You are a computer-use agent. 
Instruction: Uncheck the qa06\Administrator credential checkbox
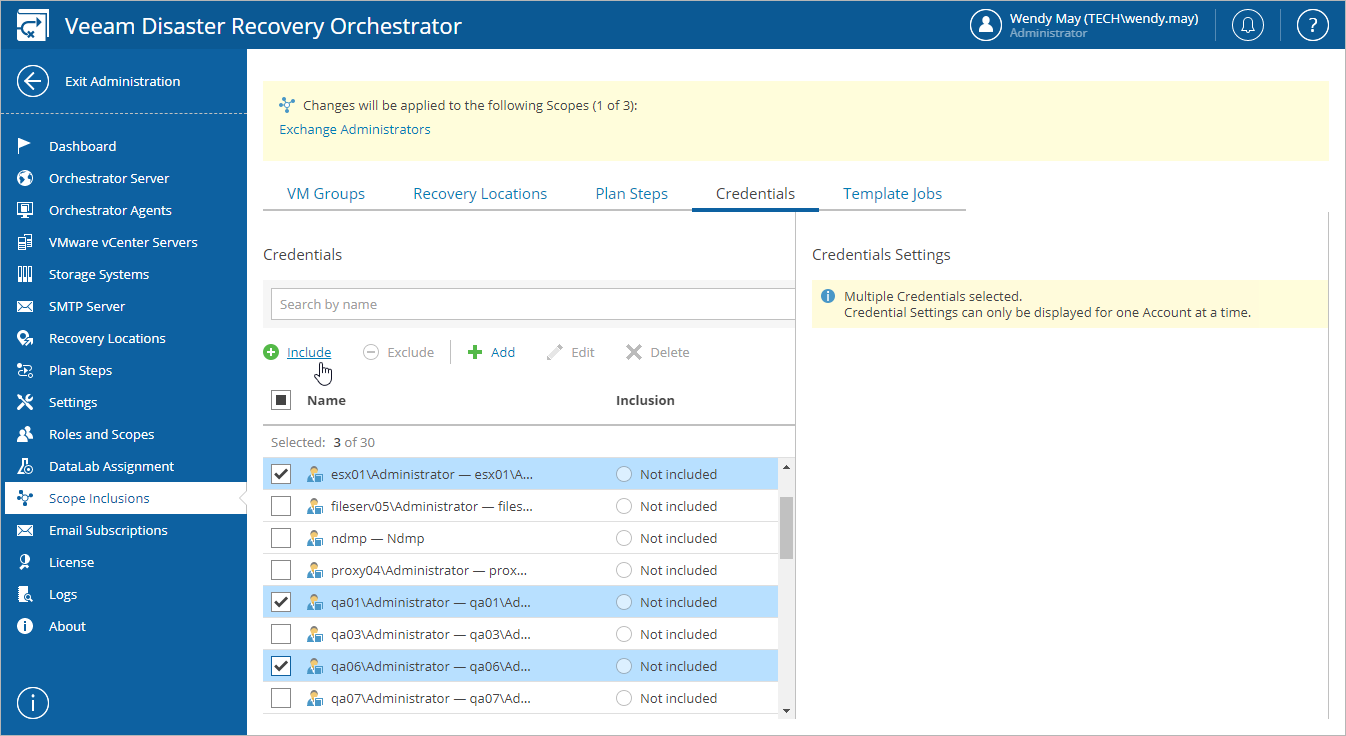tap(281, 666)
